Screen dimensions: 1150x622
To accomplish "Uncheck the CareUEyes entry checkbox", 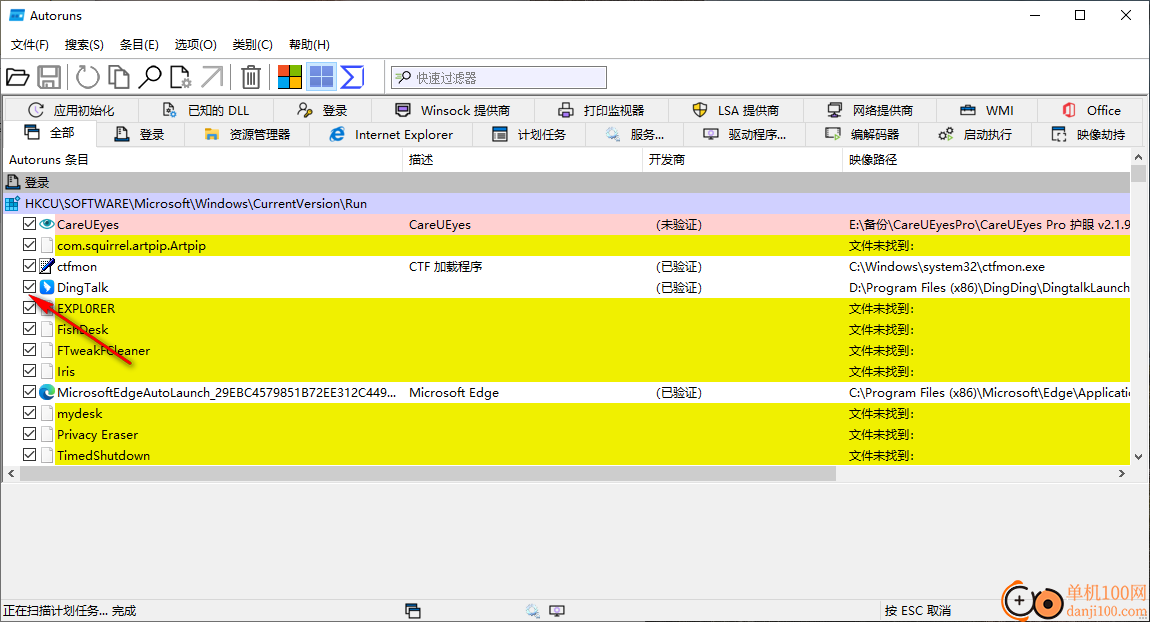I will tap(29, 224).
